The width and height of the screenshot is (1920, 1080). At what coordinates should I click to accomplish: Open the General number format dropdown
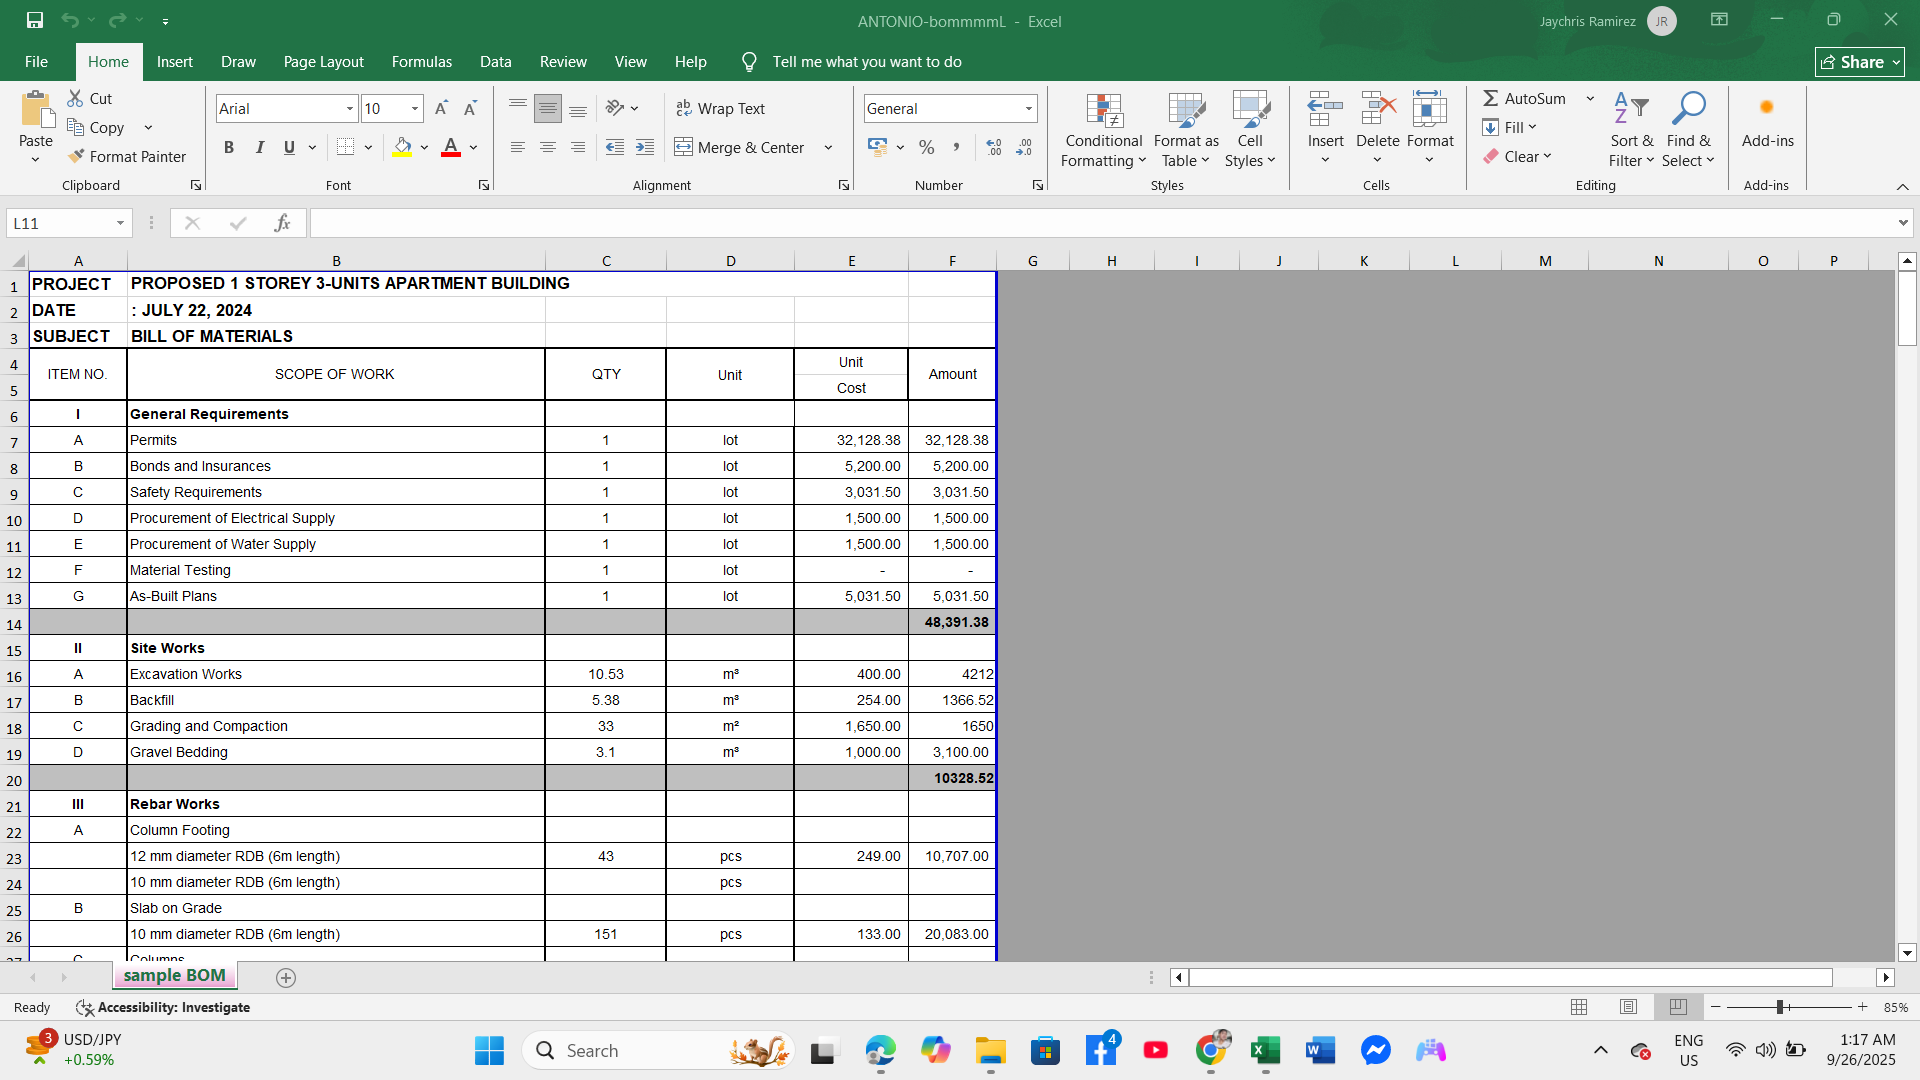coord(1028,108)
